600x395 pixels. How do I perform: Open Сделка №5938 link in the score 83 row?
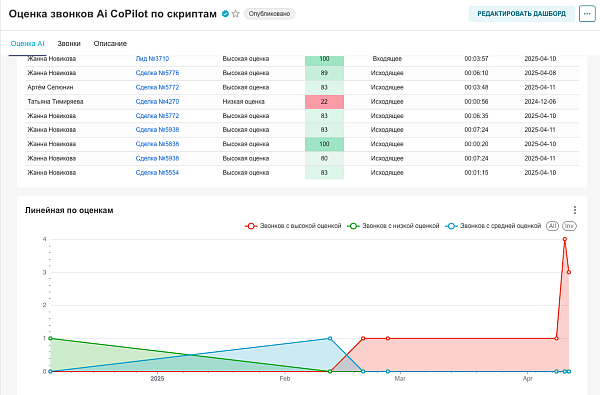click(157, 130)
